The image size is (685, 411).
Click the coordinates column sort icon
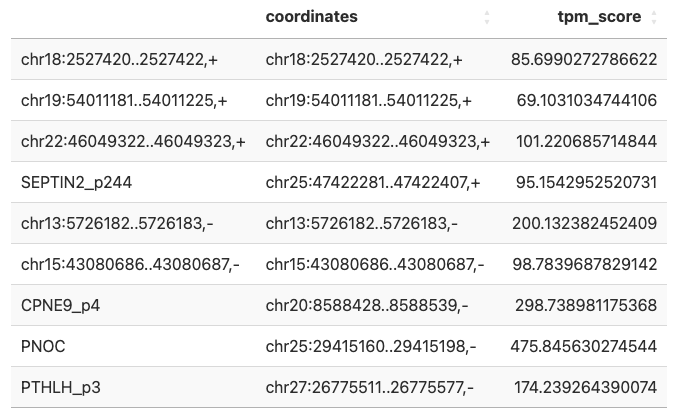(487, 18)
